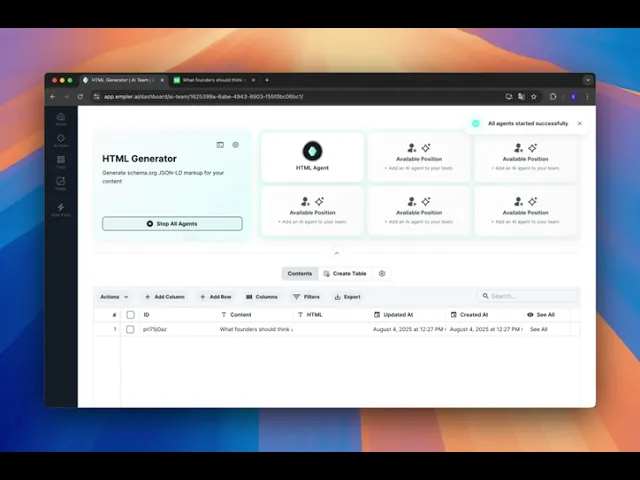This screenshot has width=640, height=480.
Task: Open the Tools grid icon in sidebar
Action: click(61, 162)
